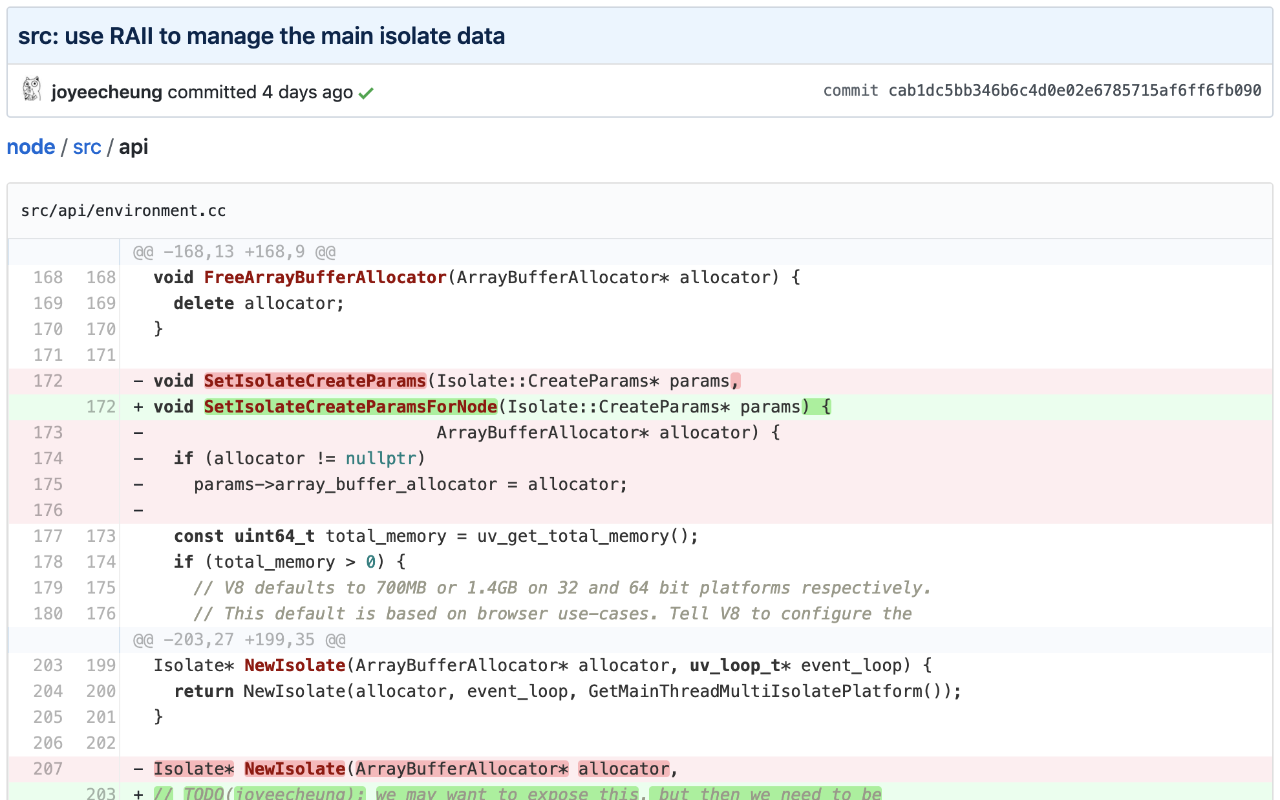Click joyeecheung's owl avatar icon
1280x800 pixels.
click(x=32, y=88)
